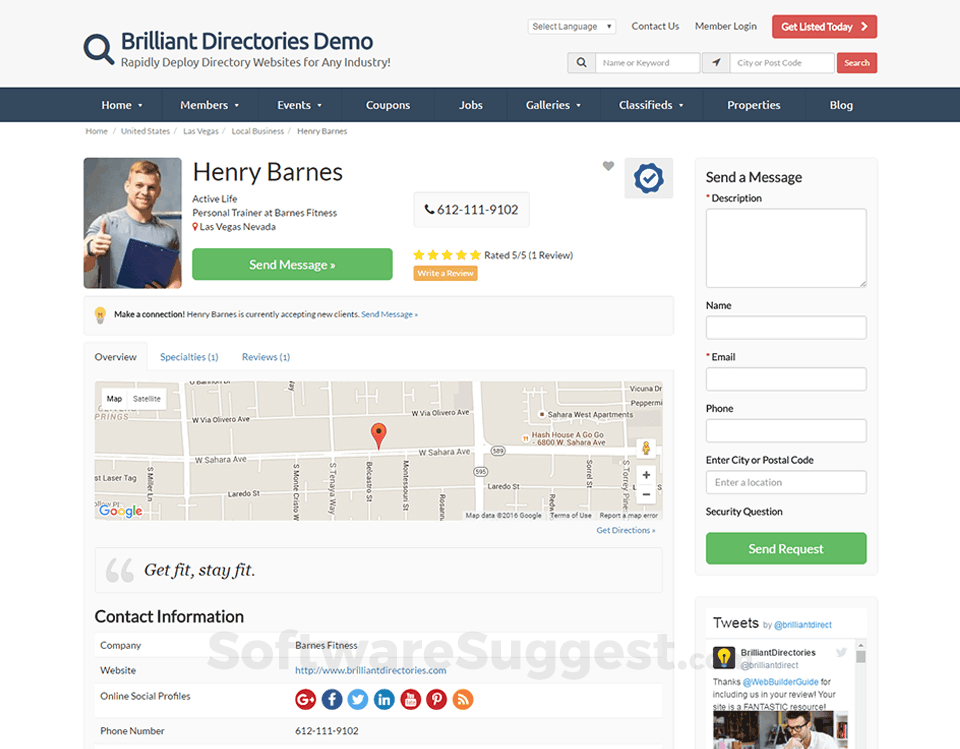The image size is (960, 749).
Task: Toggle the Map view button
Action: [x=113, y=398]
